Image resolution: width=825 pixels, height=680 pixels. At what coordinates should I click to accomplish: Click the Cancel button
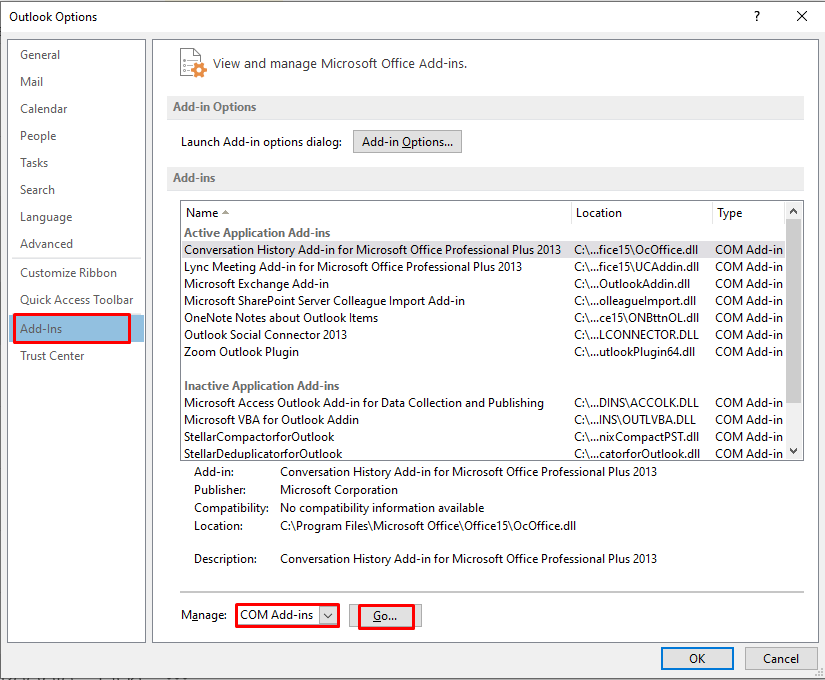[781, 658]
